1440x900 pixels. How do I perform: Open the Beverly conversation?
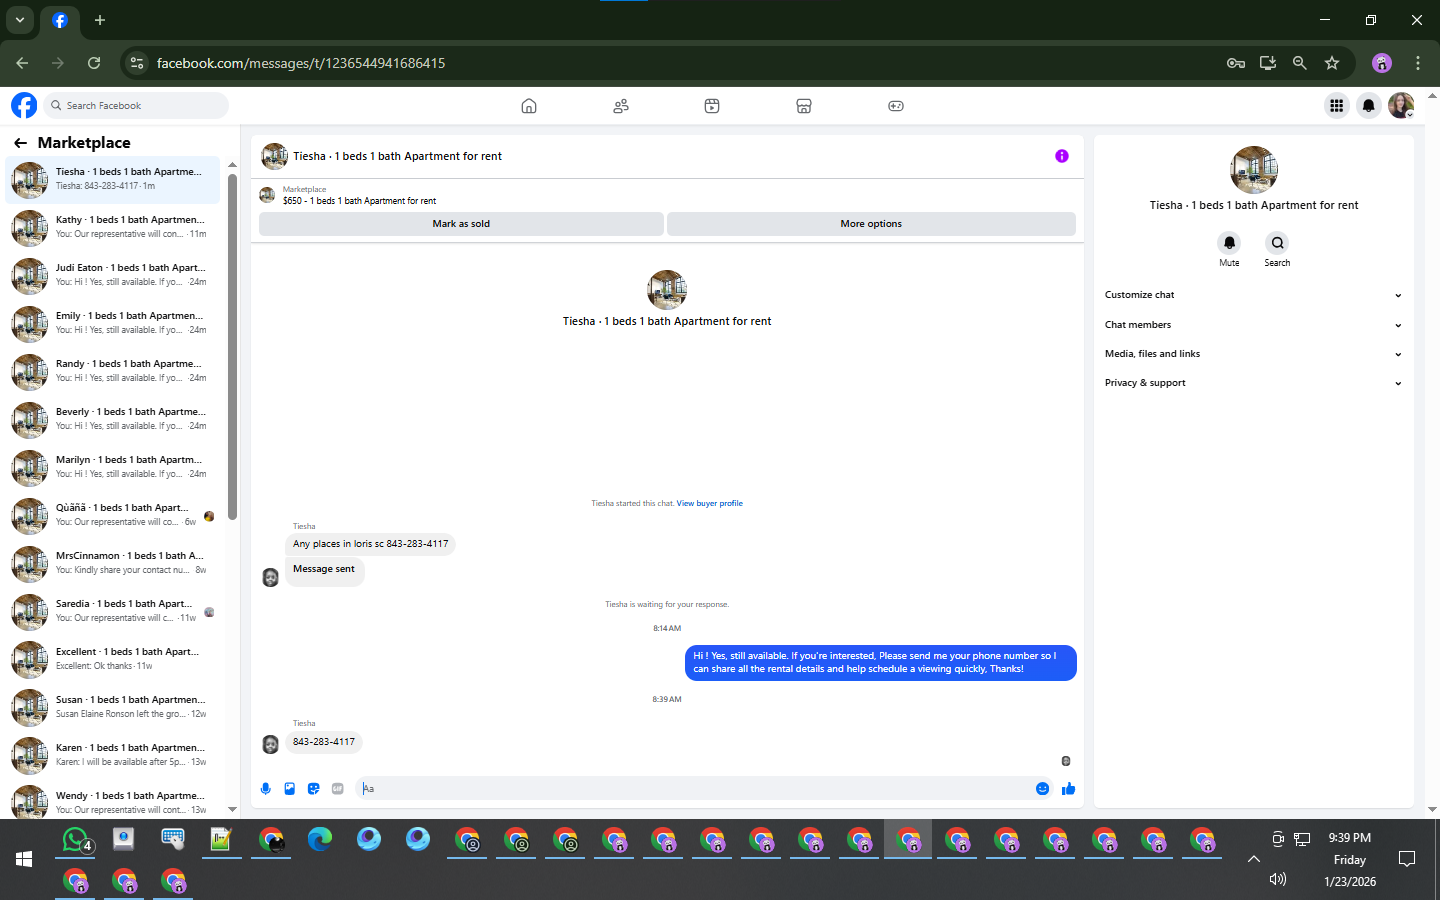tap(113, 419)
